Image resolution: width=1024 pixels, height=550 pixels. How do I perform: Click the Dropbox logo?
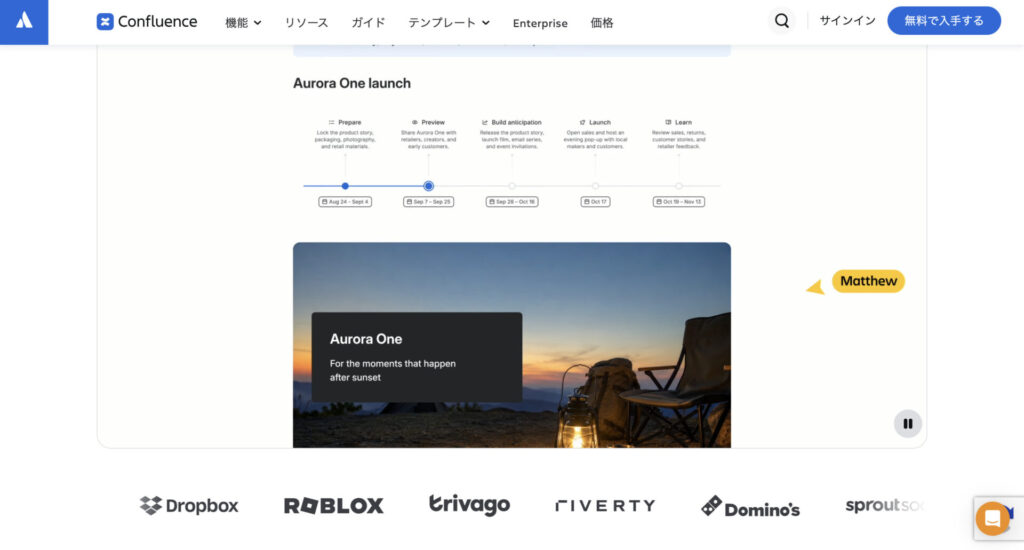(189, 506)
